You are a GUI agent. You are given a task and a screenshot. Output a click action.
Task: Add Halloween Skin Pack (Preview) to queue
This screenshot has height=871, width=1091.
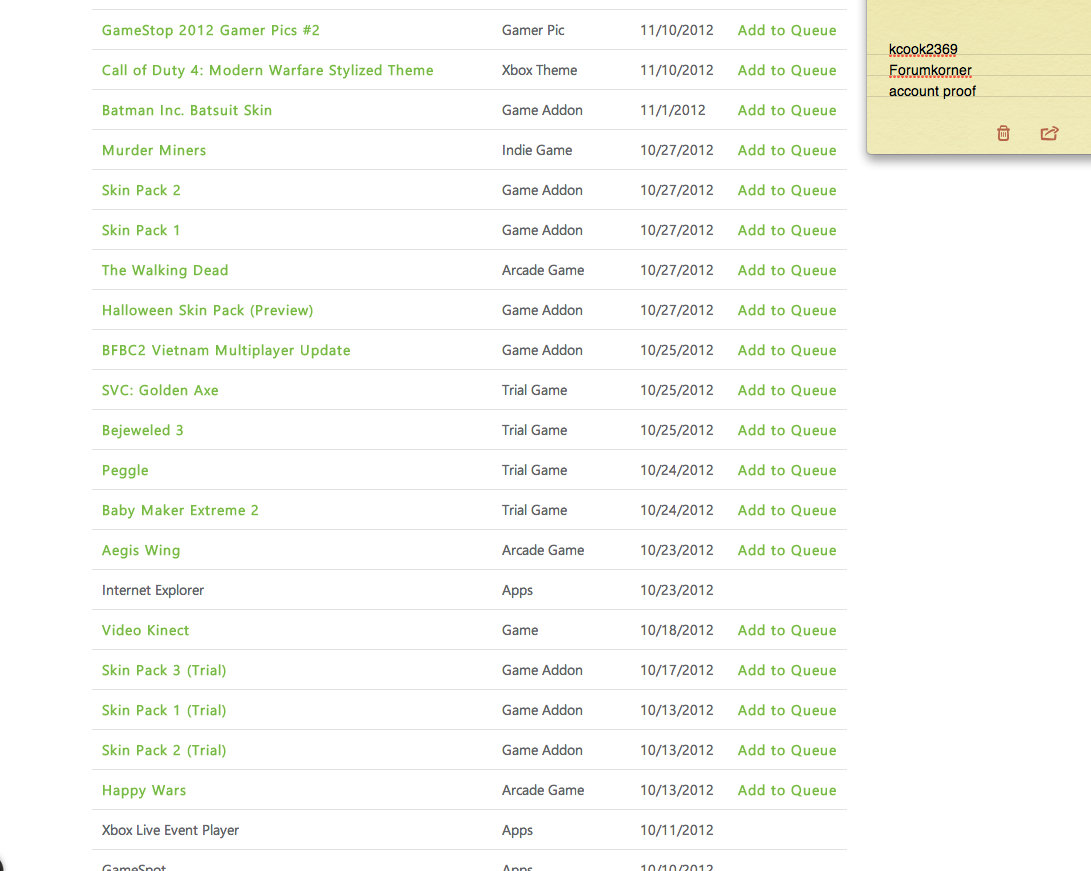click(787, 310)
